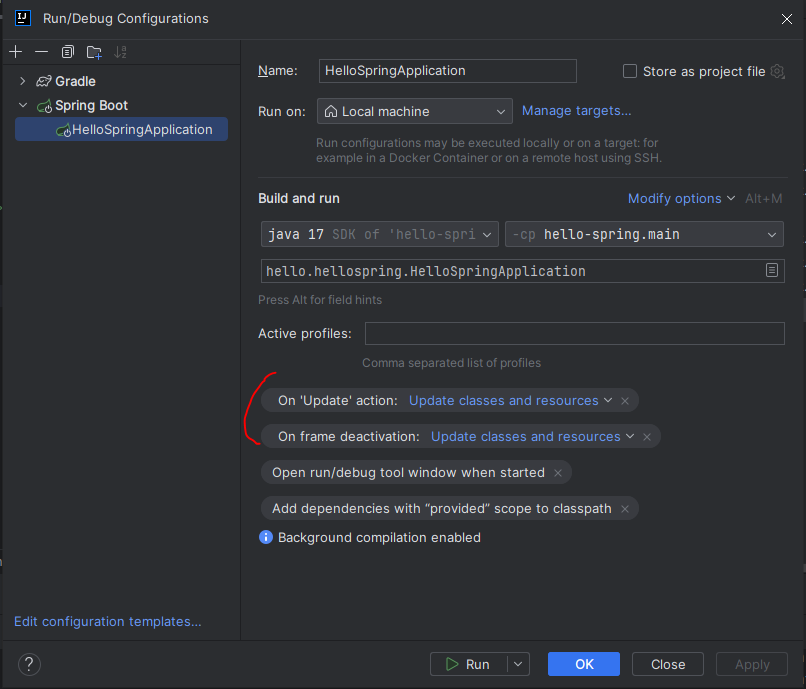
Task: Open the Store as project file settings gear
Action: [778, 71]
